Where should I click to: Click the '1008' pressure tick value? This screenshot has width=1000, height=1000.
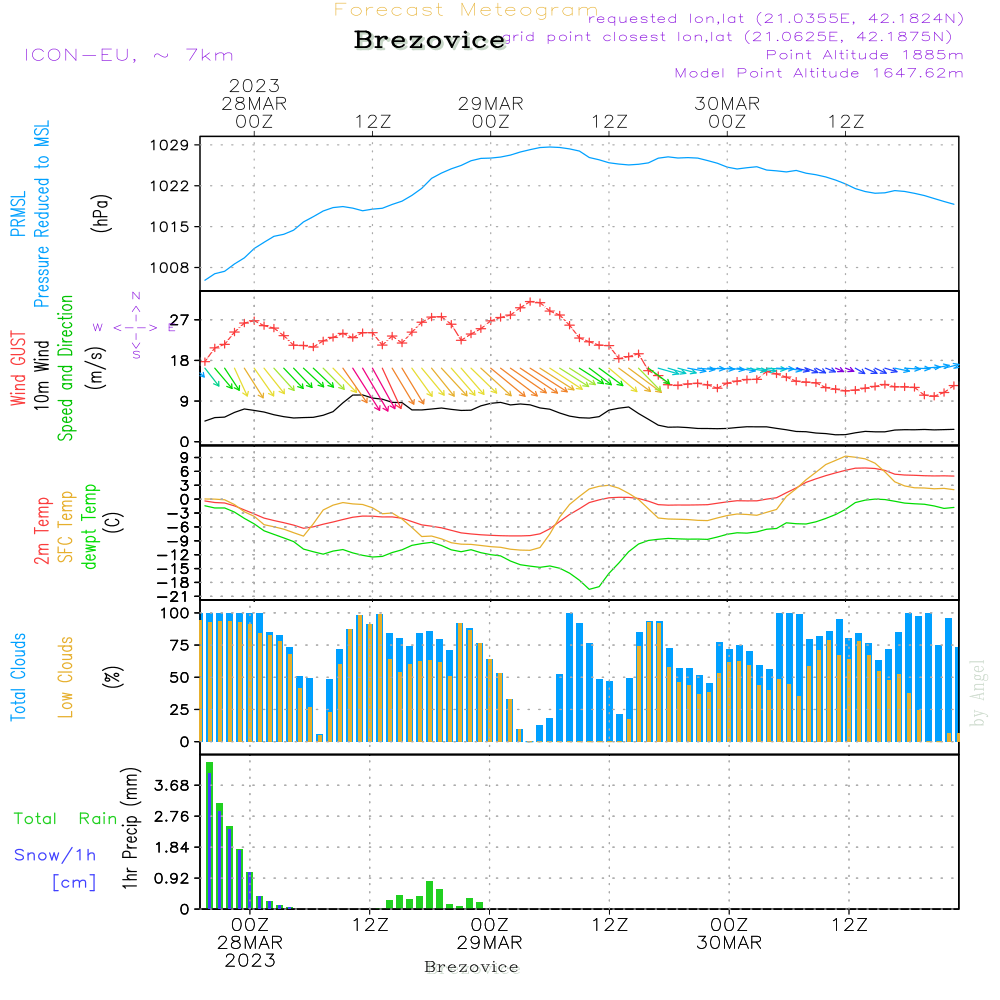pos(170,268)
